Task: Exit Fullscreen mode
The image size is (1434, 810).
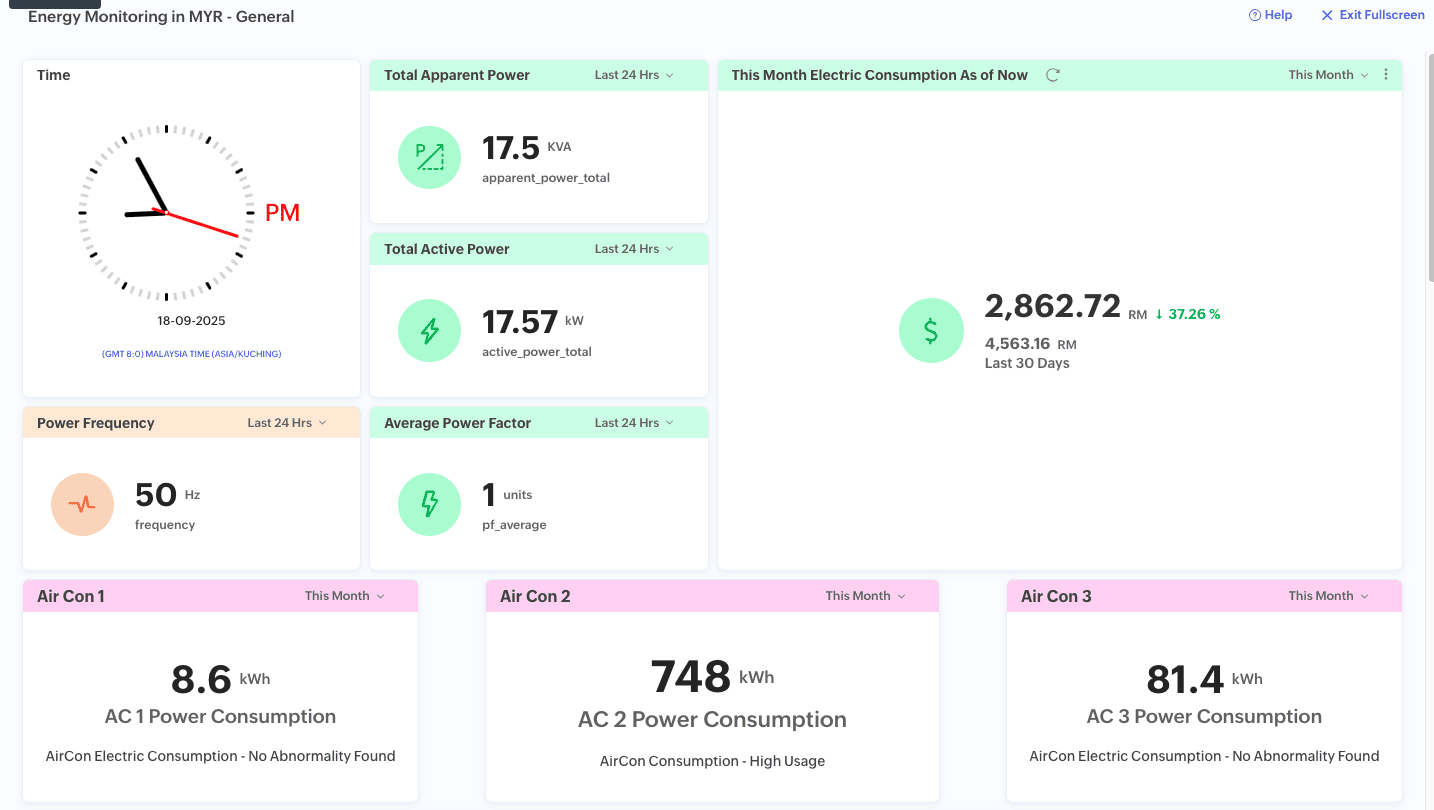Action: (1372, 15)
